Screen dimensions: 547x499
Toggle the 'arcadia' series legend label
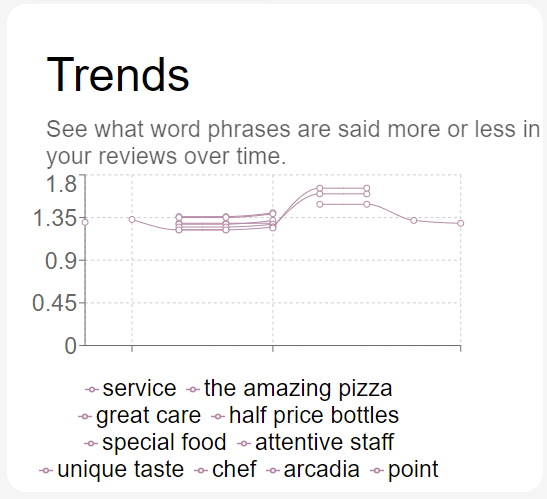321,469
